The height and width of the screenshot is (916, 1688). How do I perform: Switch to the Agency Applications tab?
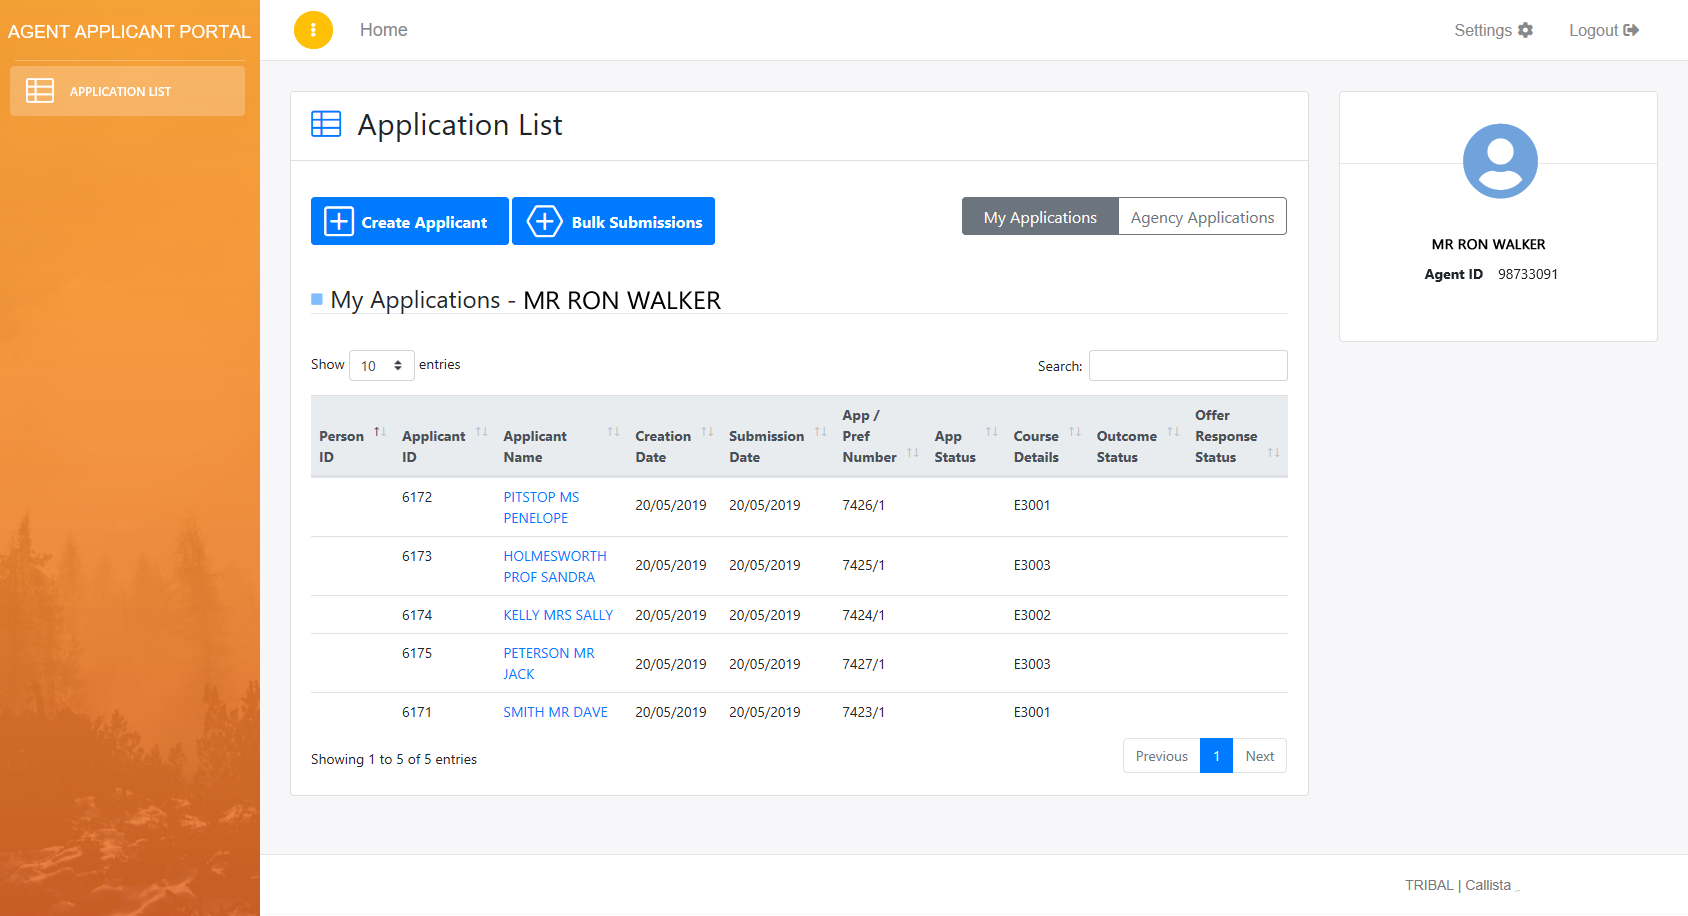[1202, 216]
